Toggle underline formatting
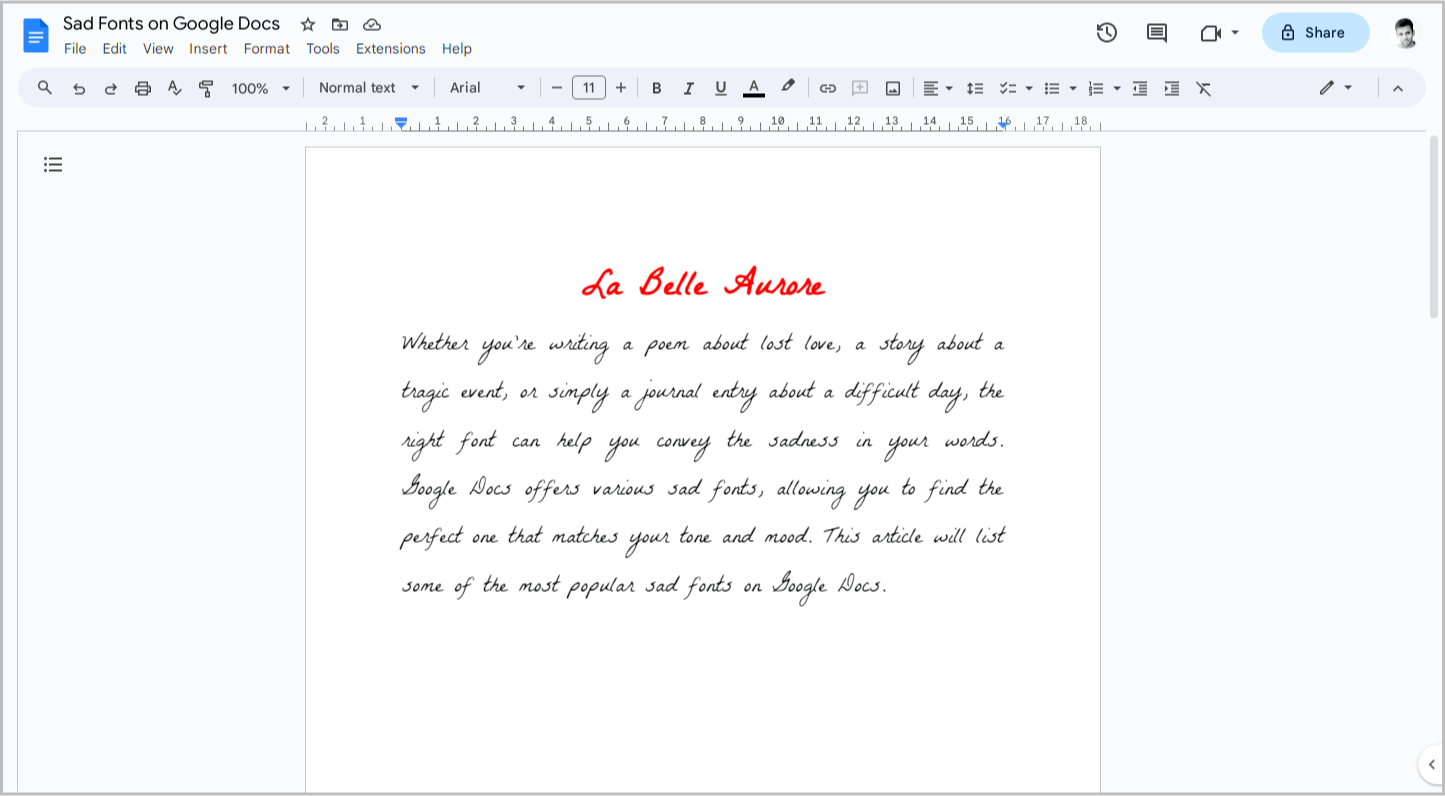The height and width of the screenshot is (796, 1445). pos(720,88)
